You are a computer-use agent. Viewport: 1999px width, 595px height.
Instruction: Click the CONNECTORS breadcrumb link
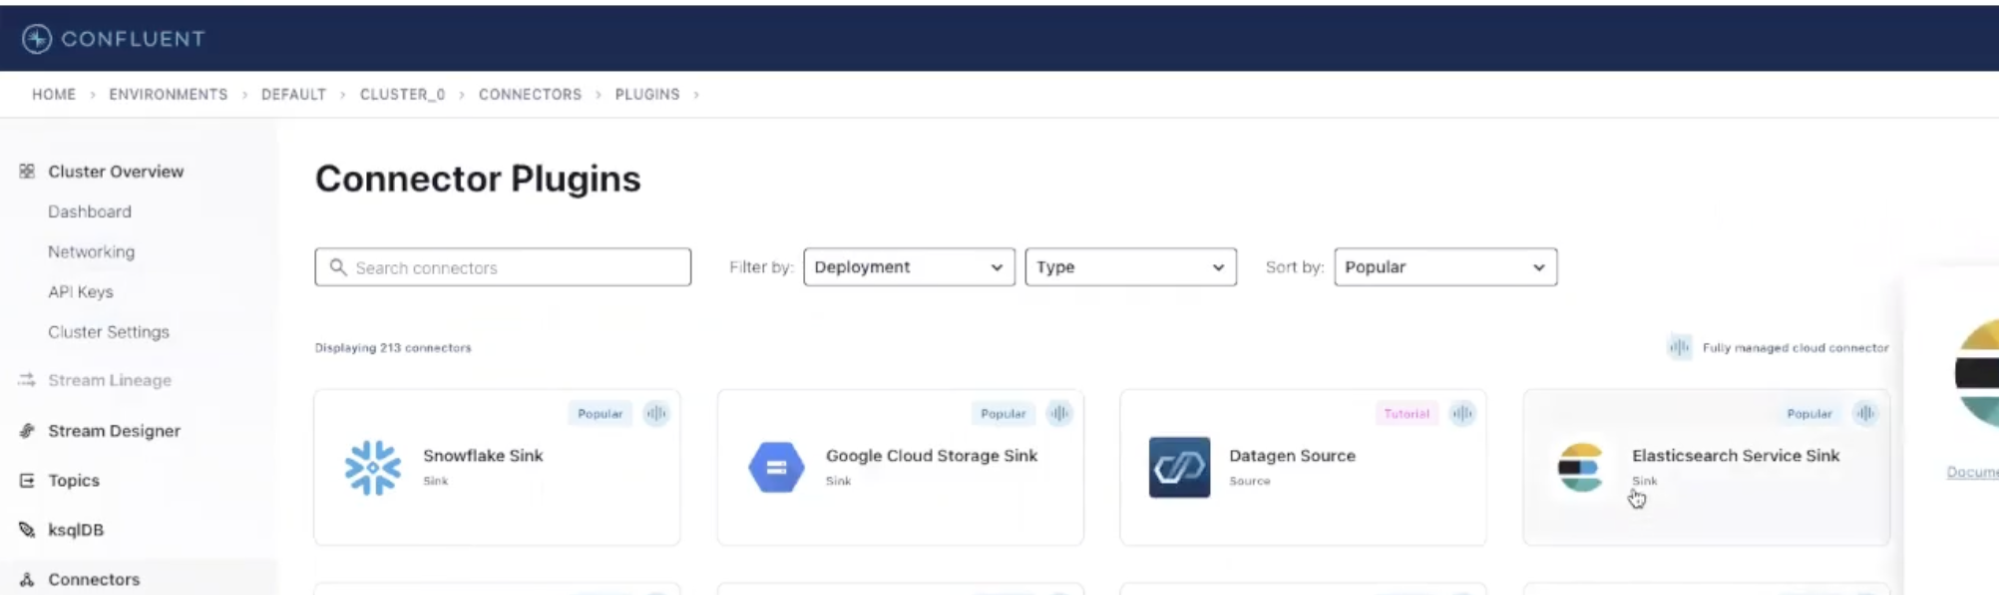[530, 94]
